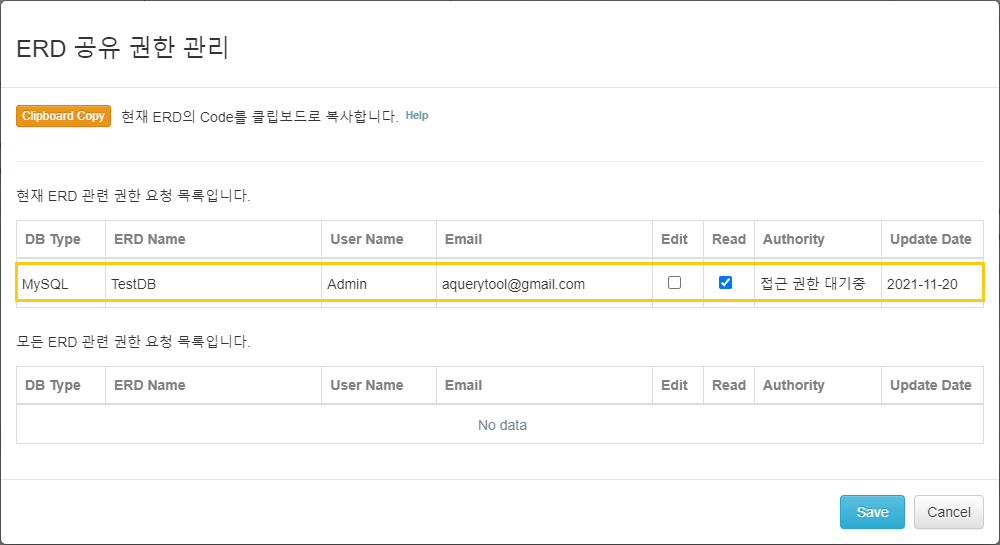Click the aquerytool@gmail.com email cell
1000x545 pixels.
(x=513, y=284)
